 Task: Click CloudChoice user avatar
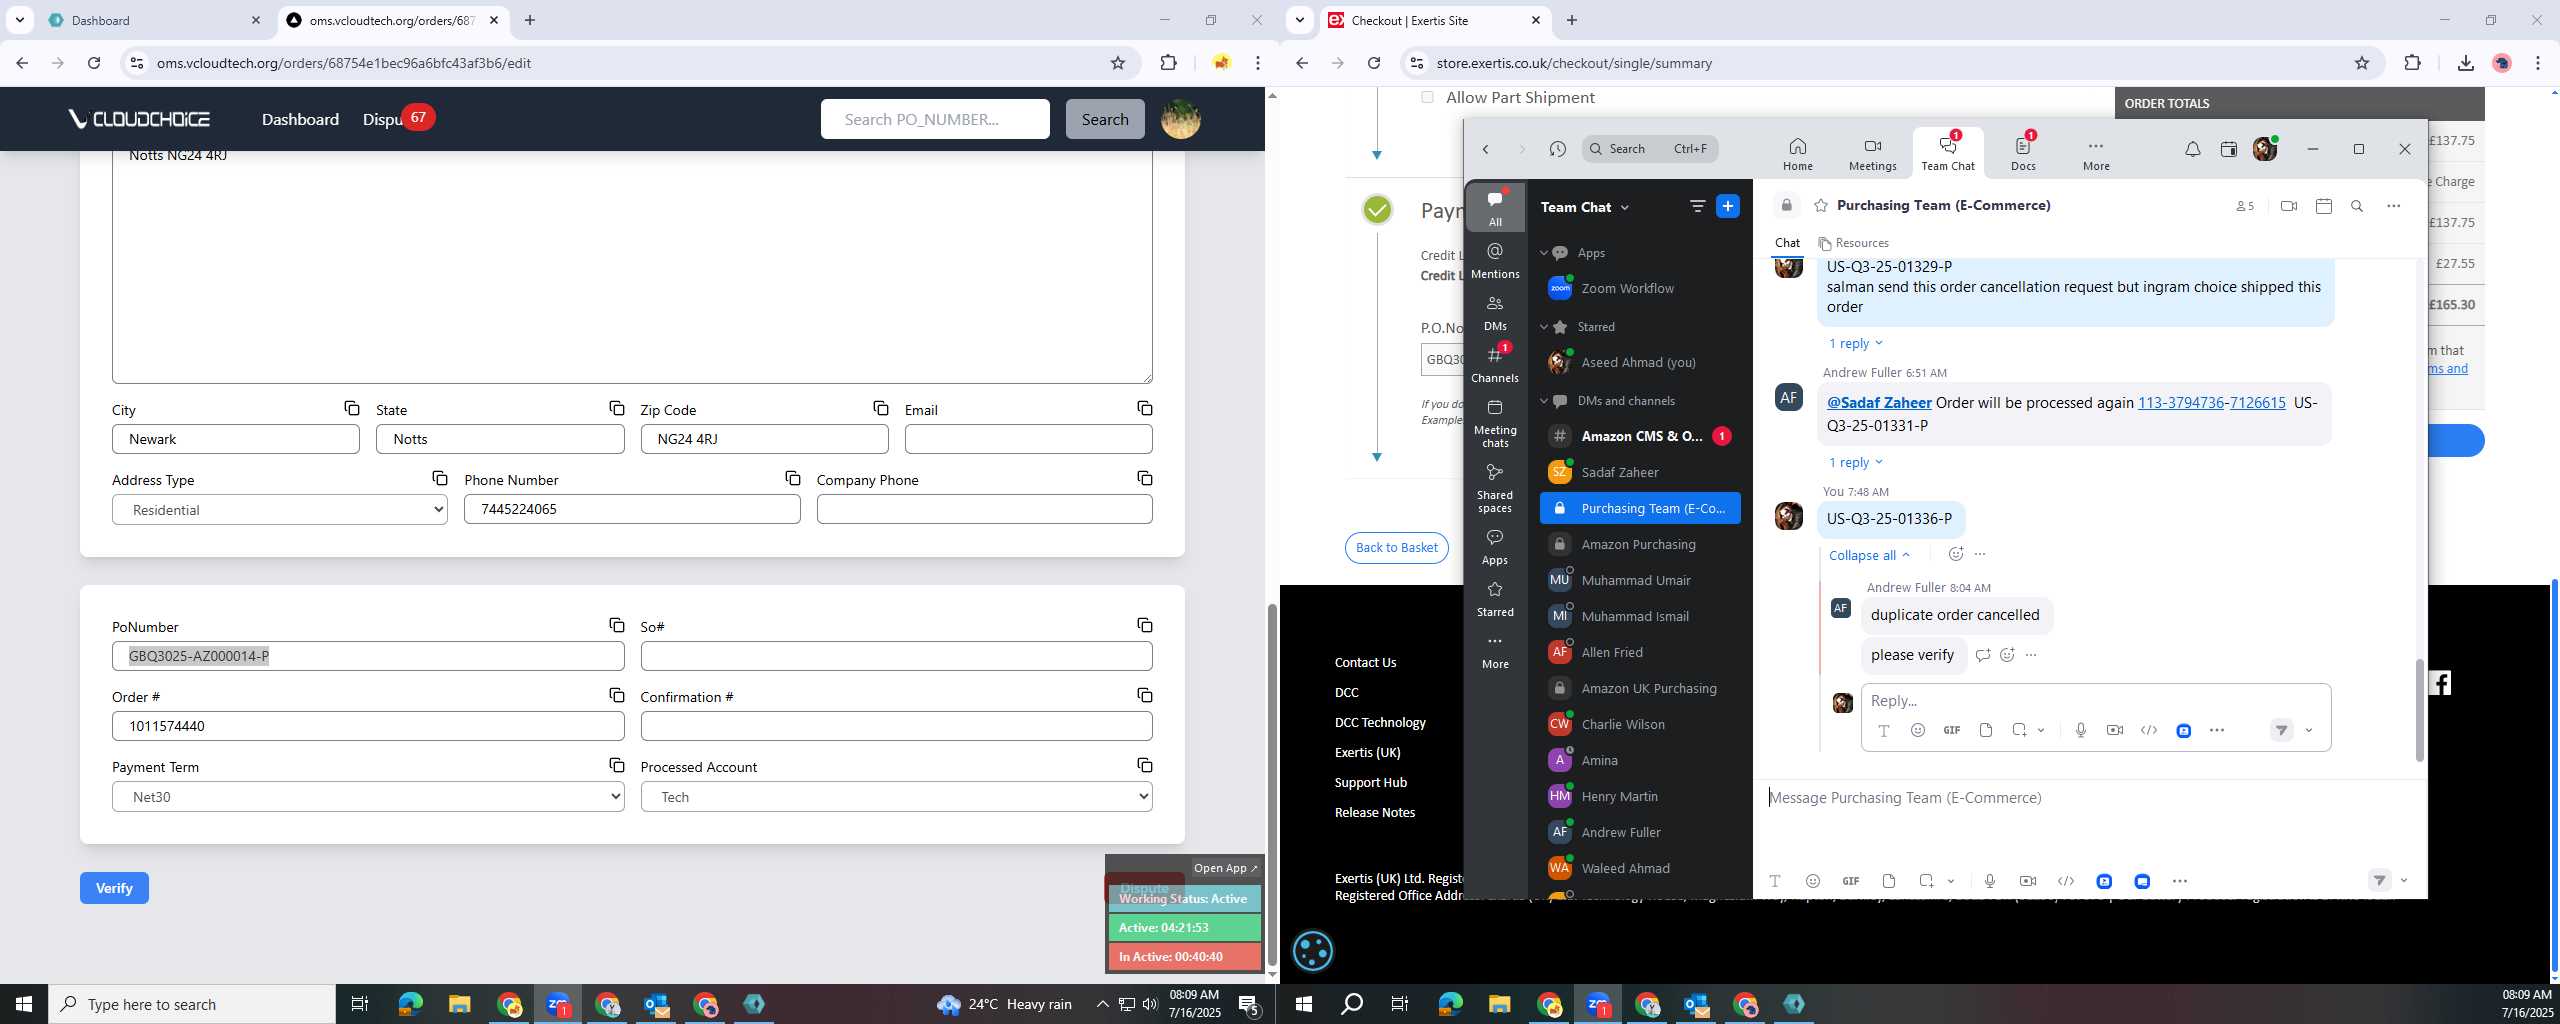click(x=1181, y=119)
